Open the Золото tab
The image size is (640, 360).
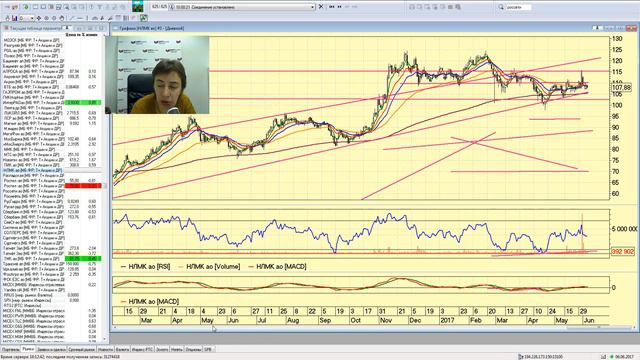[162, 349]
